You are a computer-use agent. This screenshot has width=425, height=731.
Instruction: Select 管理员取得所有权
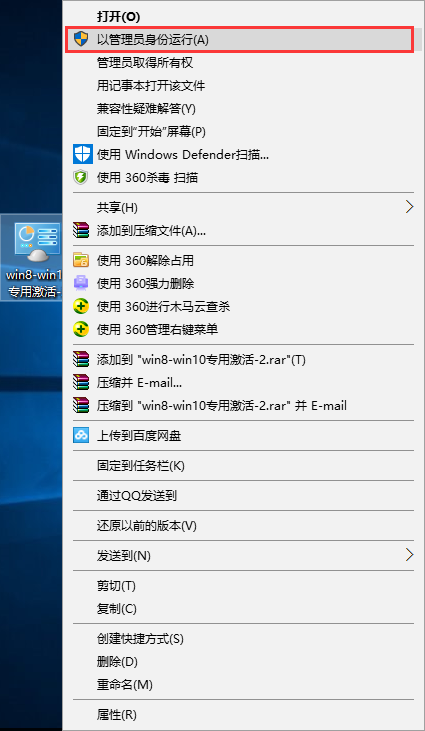(144, 62)
